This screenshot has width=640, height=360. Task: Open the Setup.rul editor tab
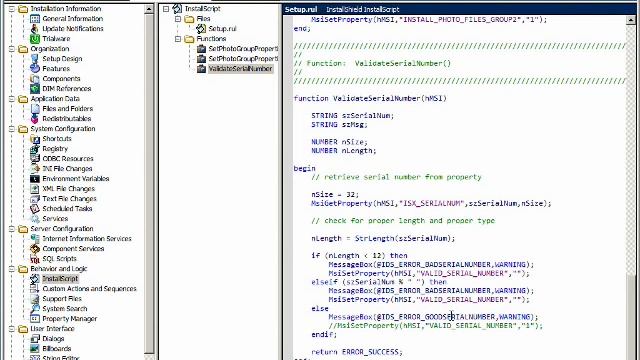point(301,9)
